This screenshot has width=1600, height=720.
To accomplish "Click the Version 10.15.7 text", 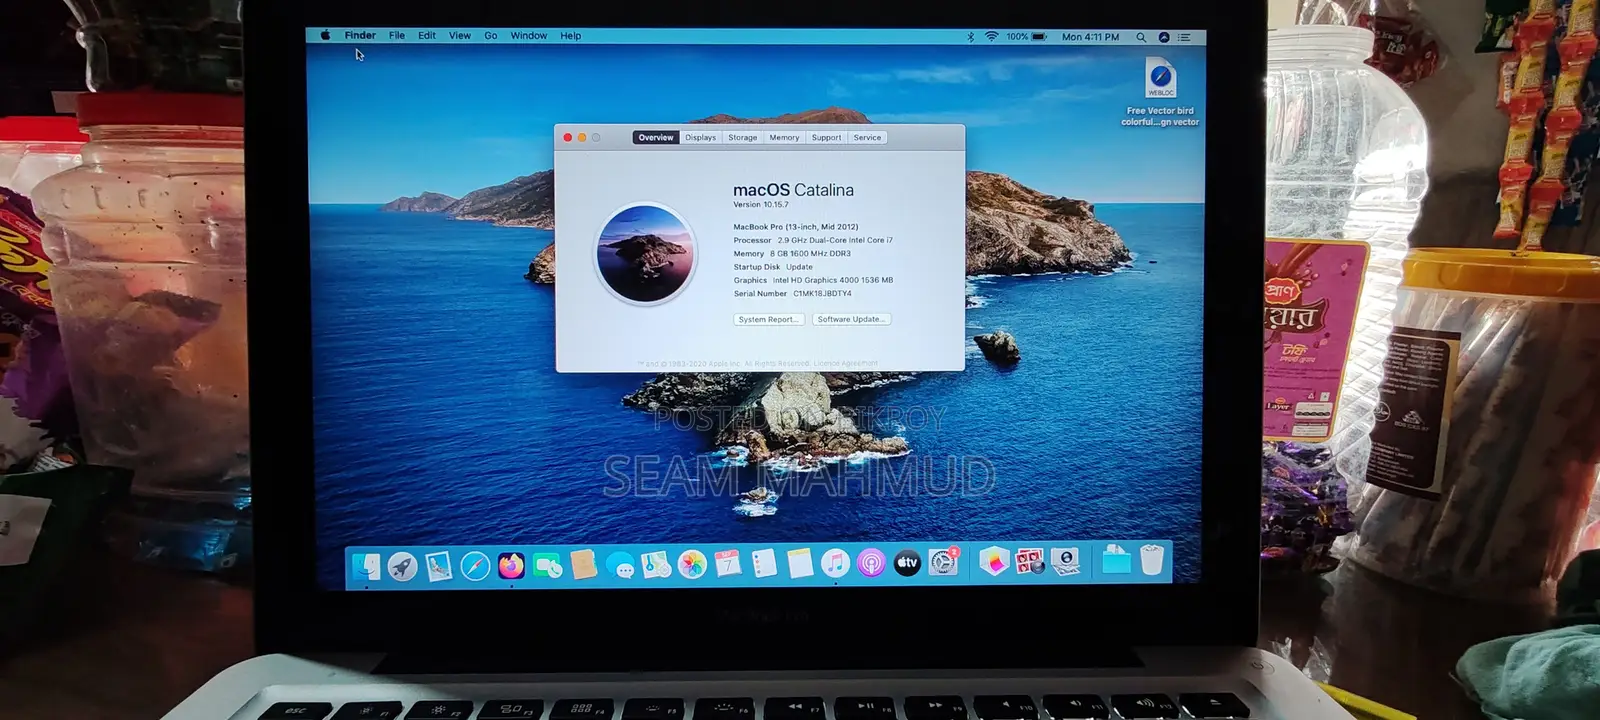I will point(760,205).
